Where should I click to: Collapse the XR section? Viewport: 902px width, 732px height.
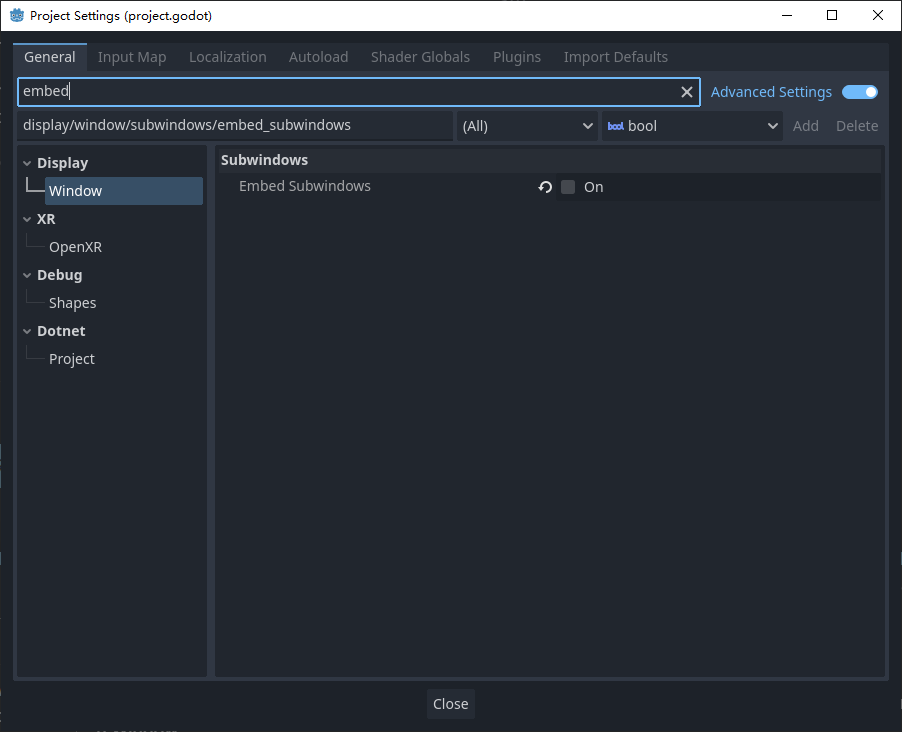coord(27,218)
